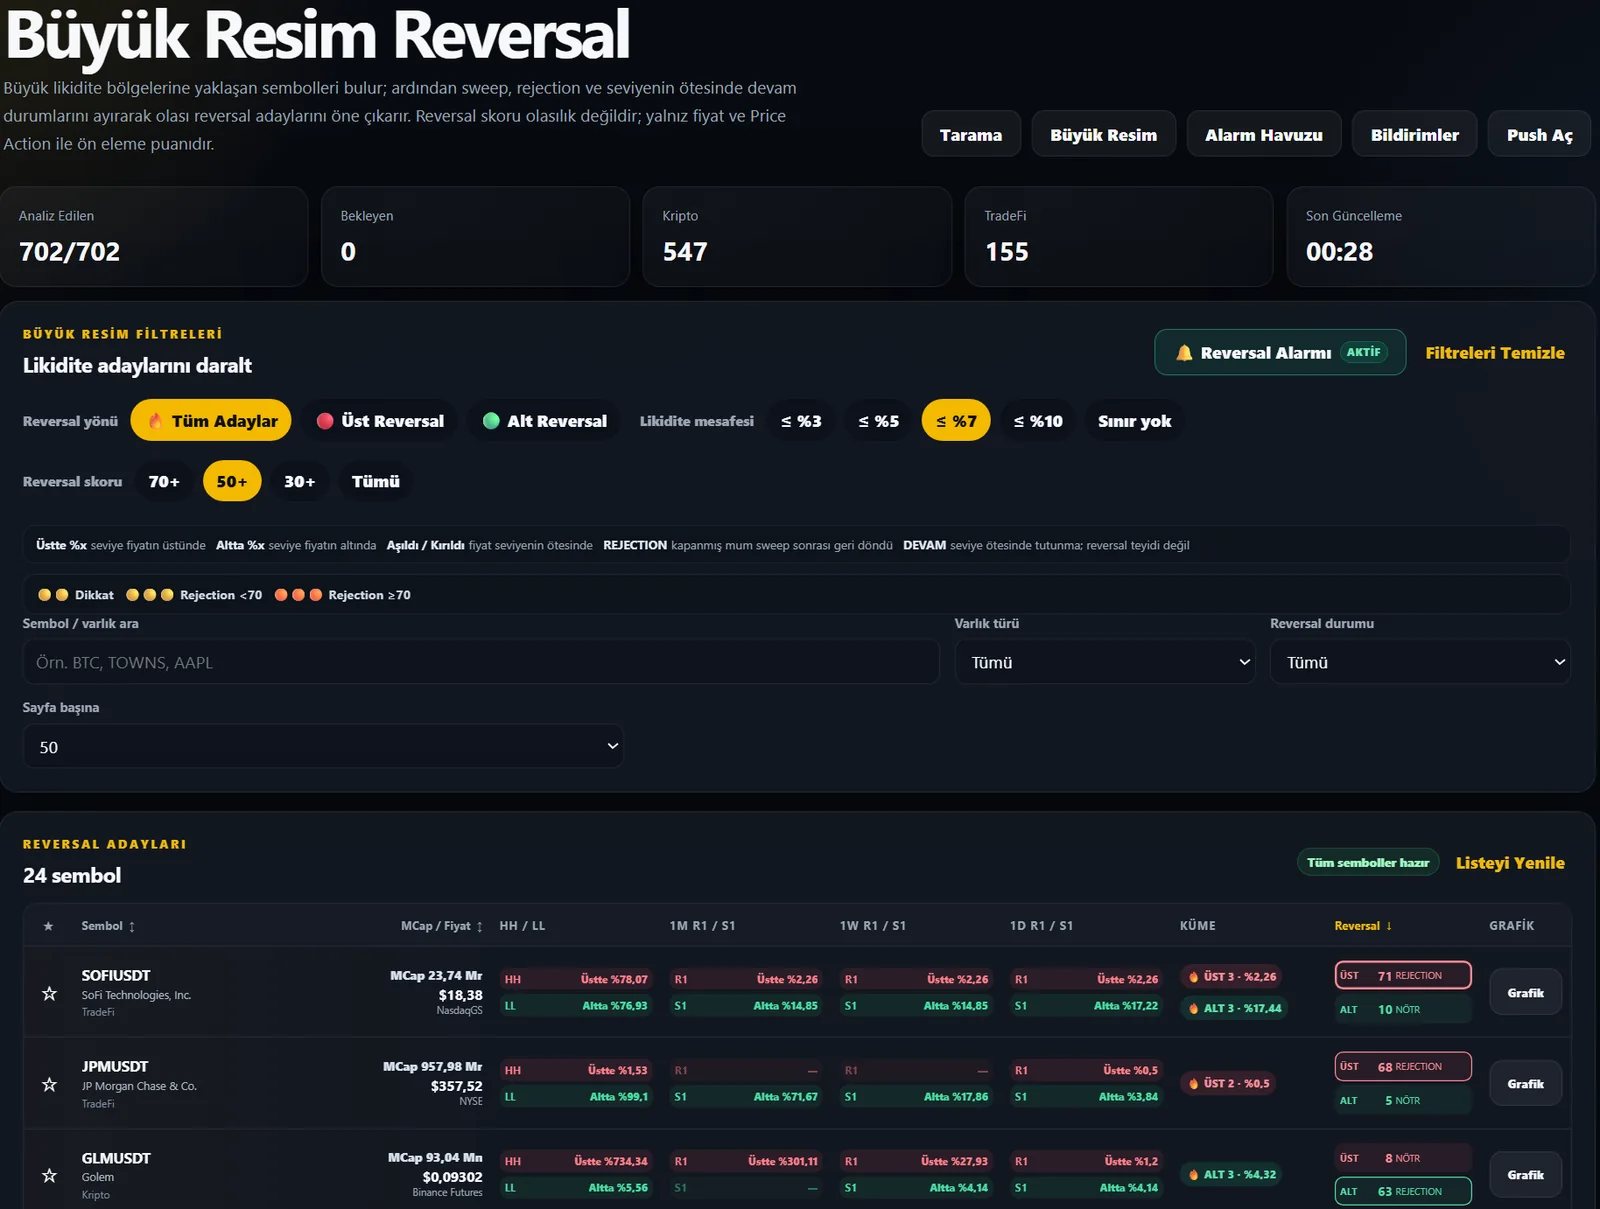Click the Tüm semboller hazır badge
This screenshot has width=1600, height=1209.
pos(1368,863)
